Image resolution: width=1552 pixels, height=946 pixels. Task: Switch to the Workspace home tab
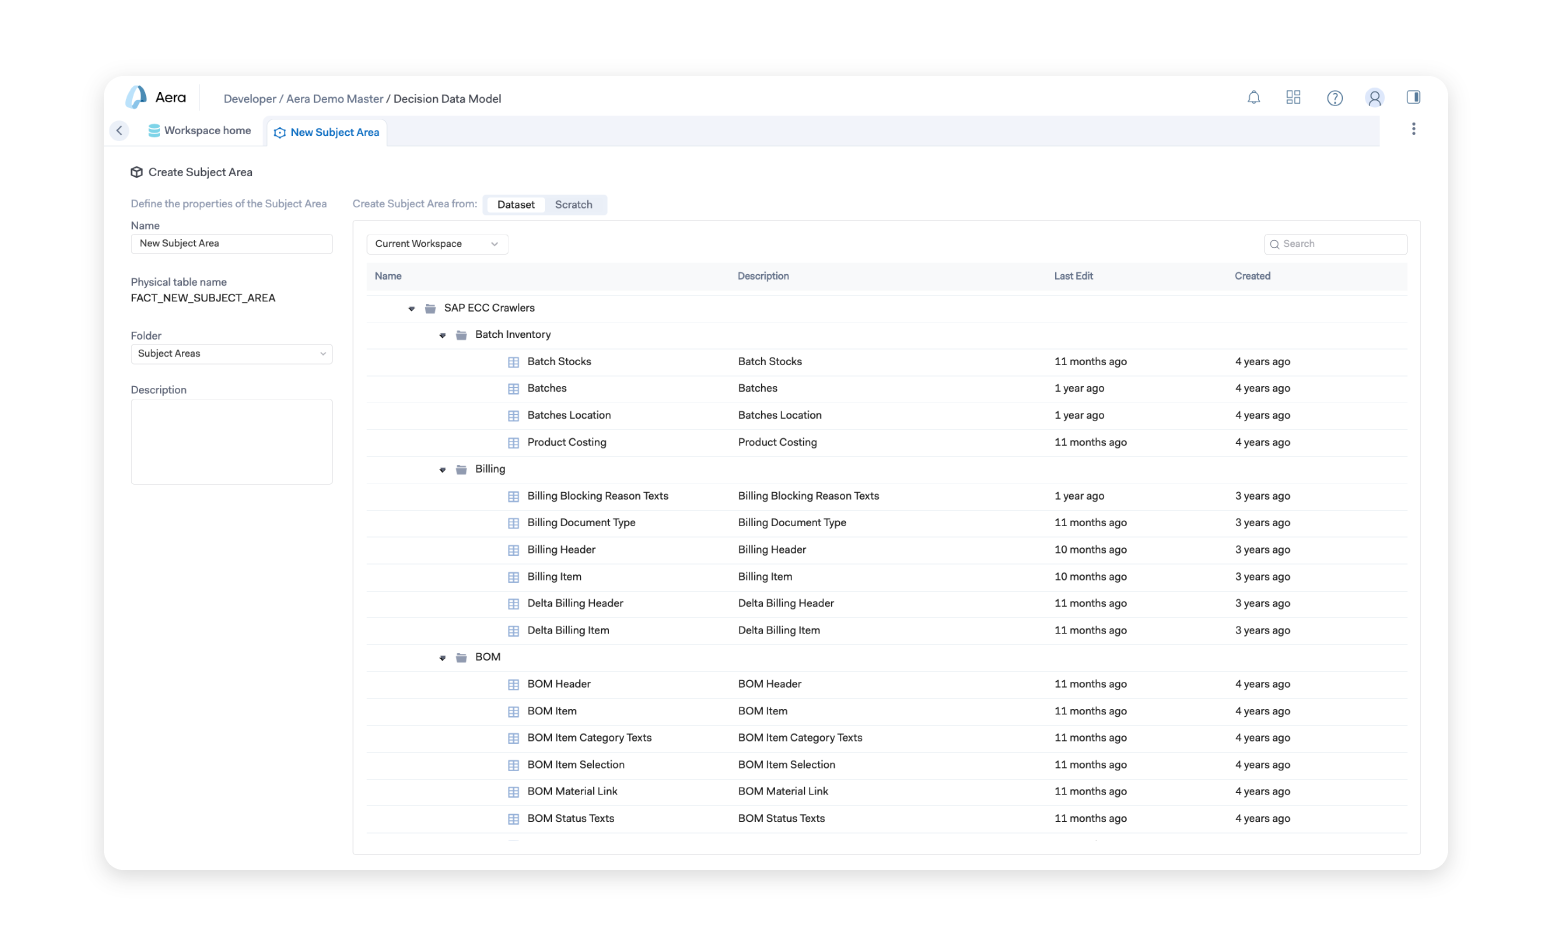(x=200, y=131)
